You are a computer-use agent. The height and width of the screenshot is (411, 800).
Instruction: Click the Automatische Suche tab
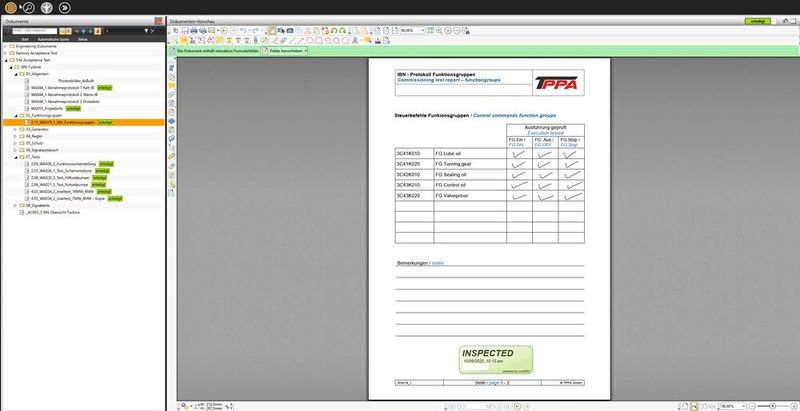53,39
